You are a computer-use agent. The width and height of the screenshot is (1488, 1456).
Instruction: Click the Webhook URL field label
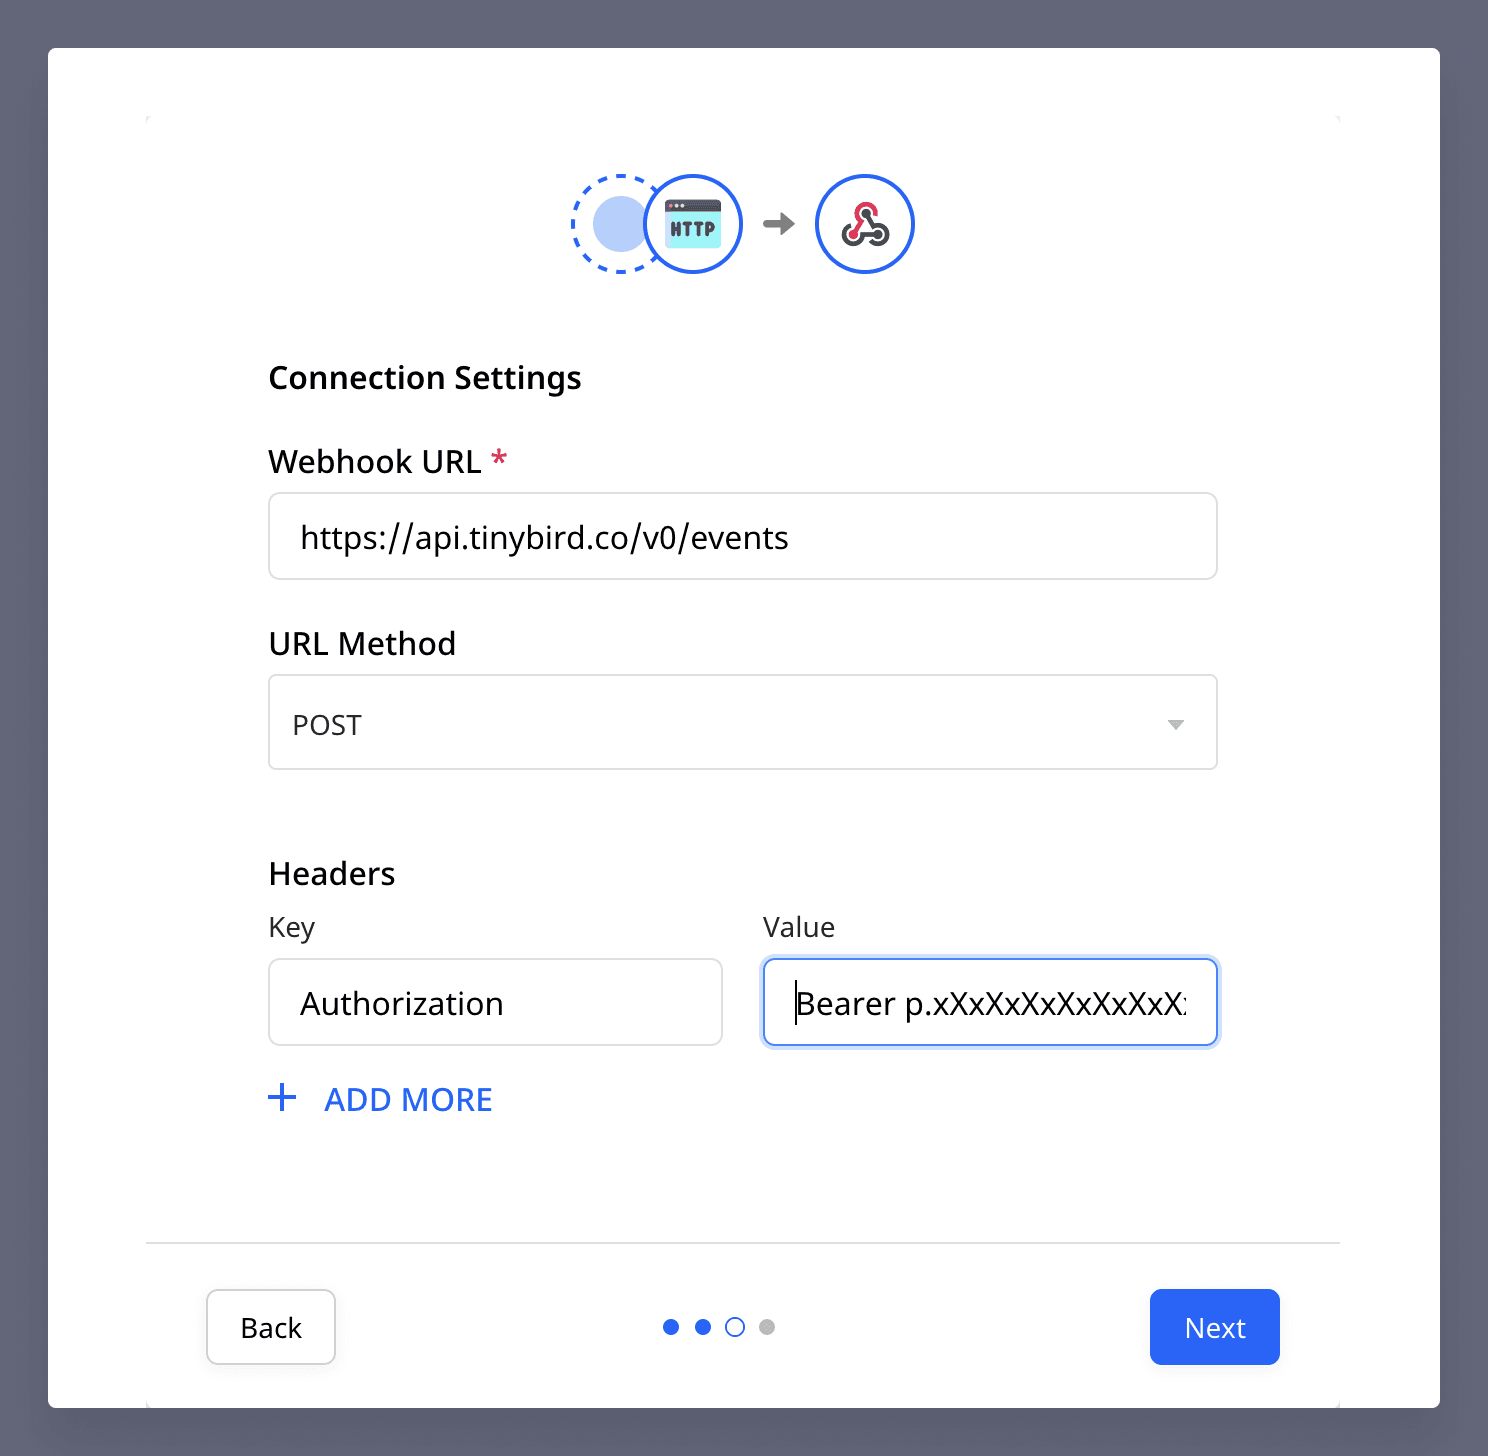click(375, 462)
